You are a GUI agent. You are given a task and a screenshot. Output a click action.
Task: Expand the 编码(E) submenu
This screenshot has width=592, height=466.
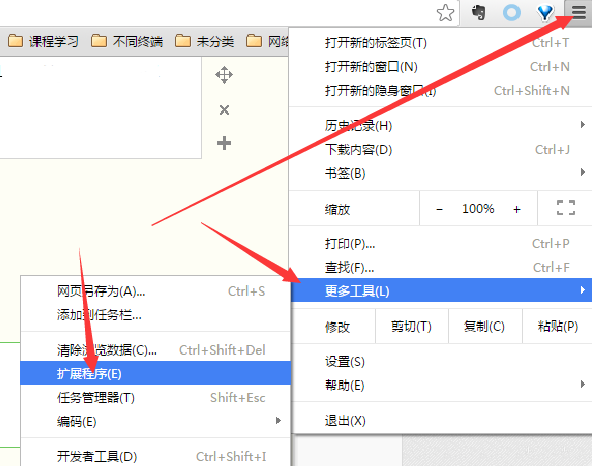pos(156,421)
